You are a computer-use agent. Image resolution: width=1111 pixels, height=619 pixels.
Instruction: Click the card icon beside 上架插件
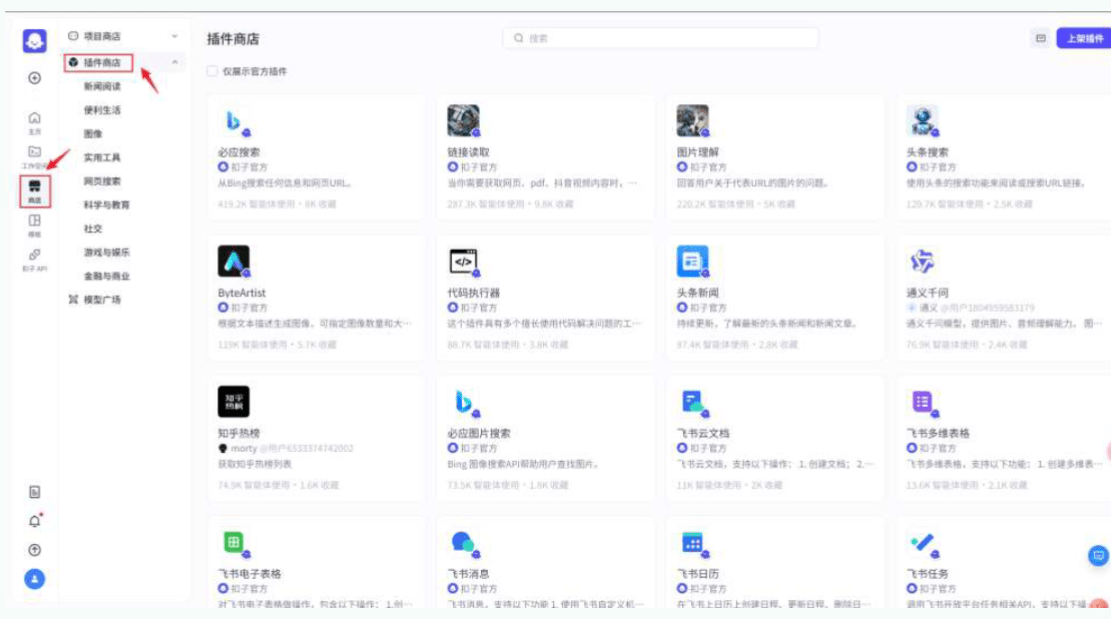point(1041,39)
